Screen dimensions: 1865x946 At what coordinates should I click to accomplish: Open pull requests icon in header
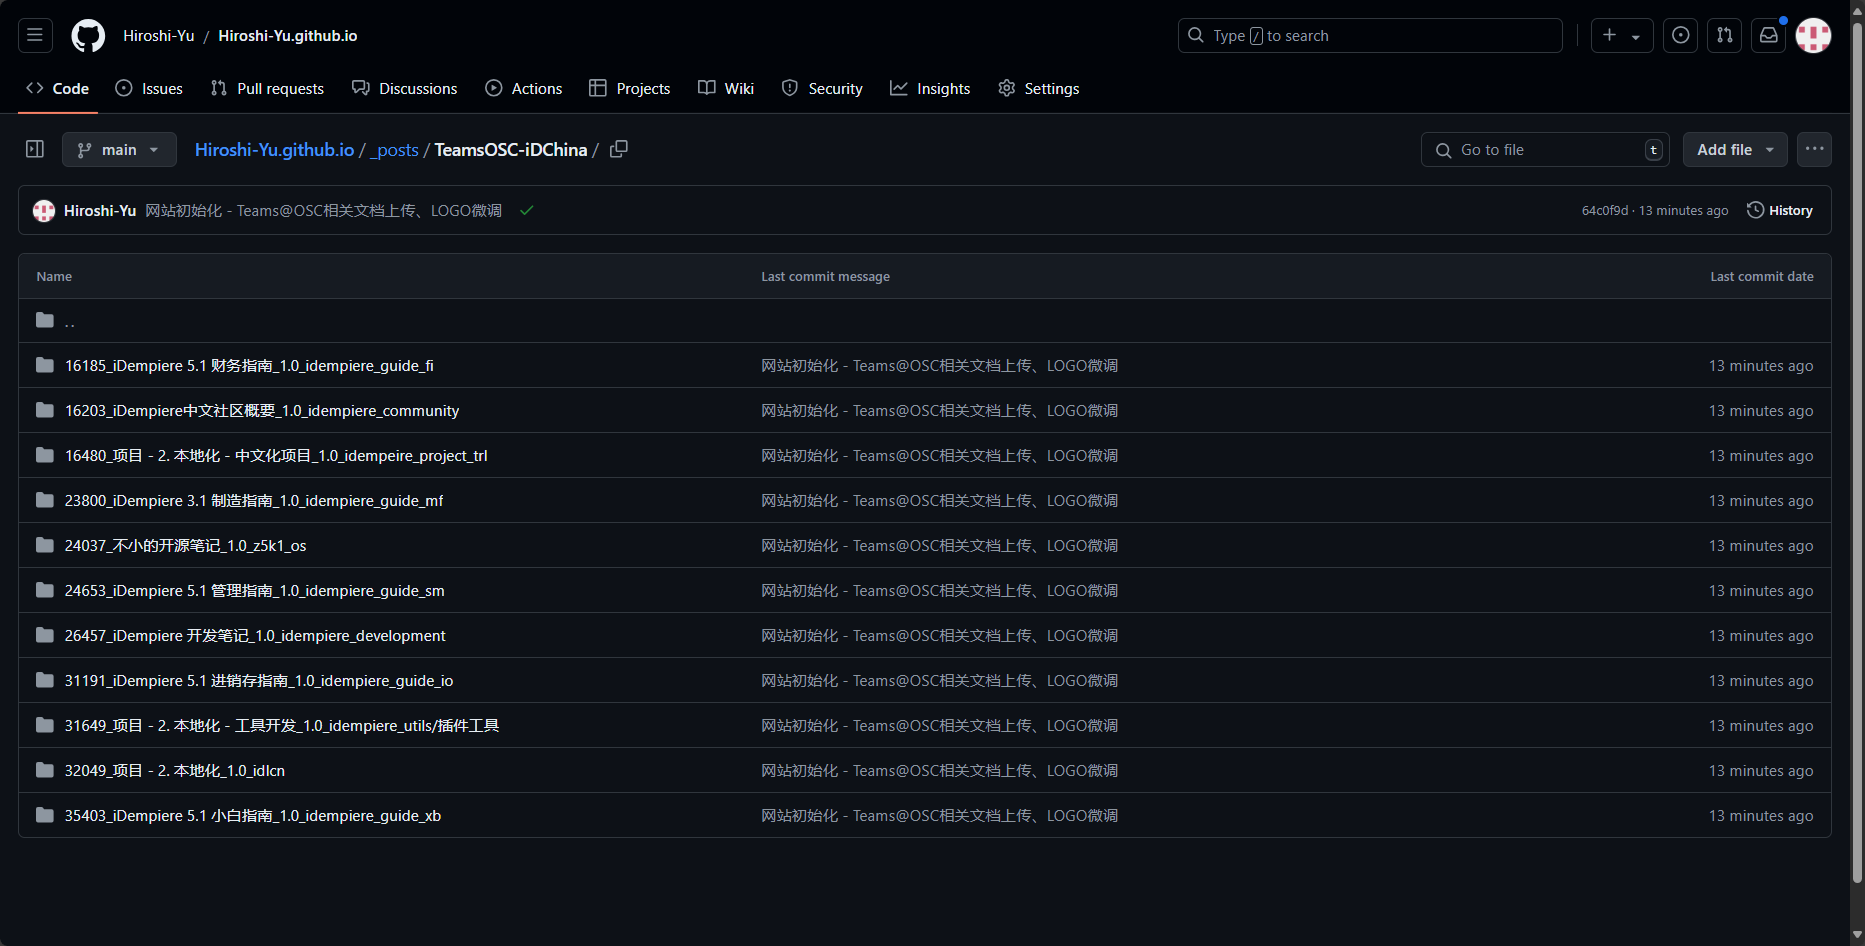(x=1725, y=35)
